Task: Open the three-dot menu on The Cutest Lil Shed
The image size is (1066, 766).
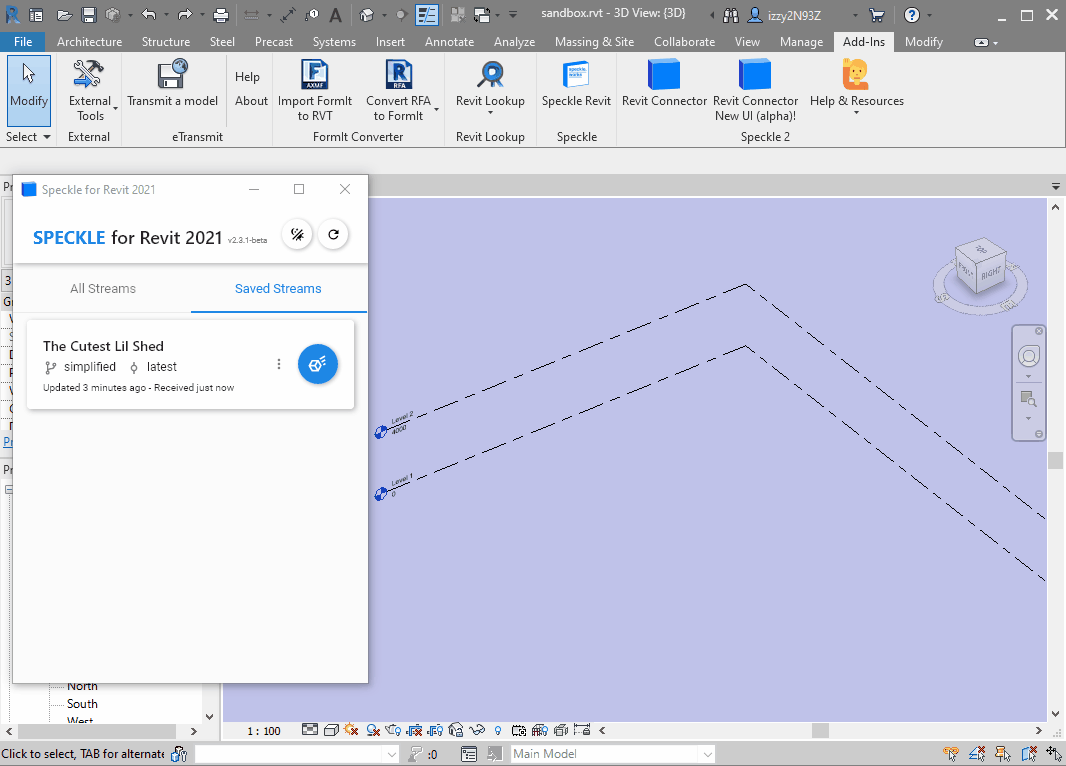Action: point(279,364)
